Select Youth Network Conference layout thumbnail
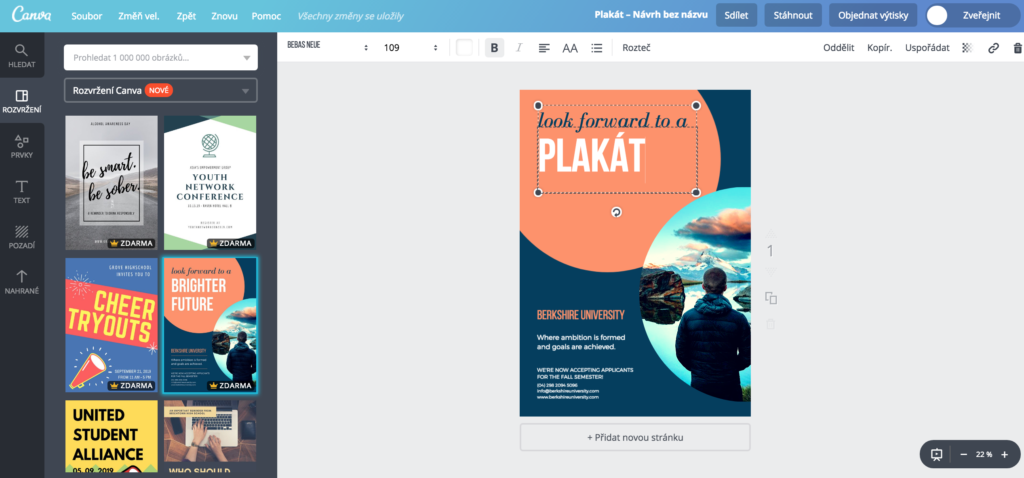 [210, 183]
